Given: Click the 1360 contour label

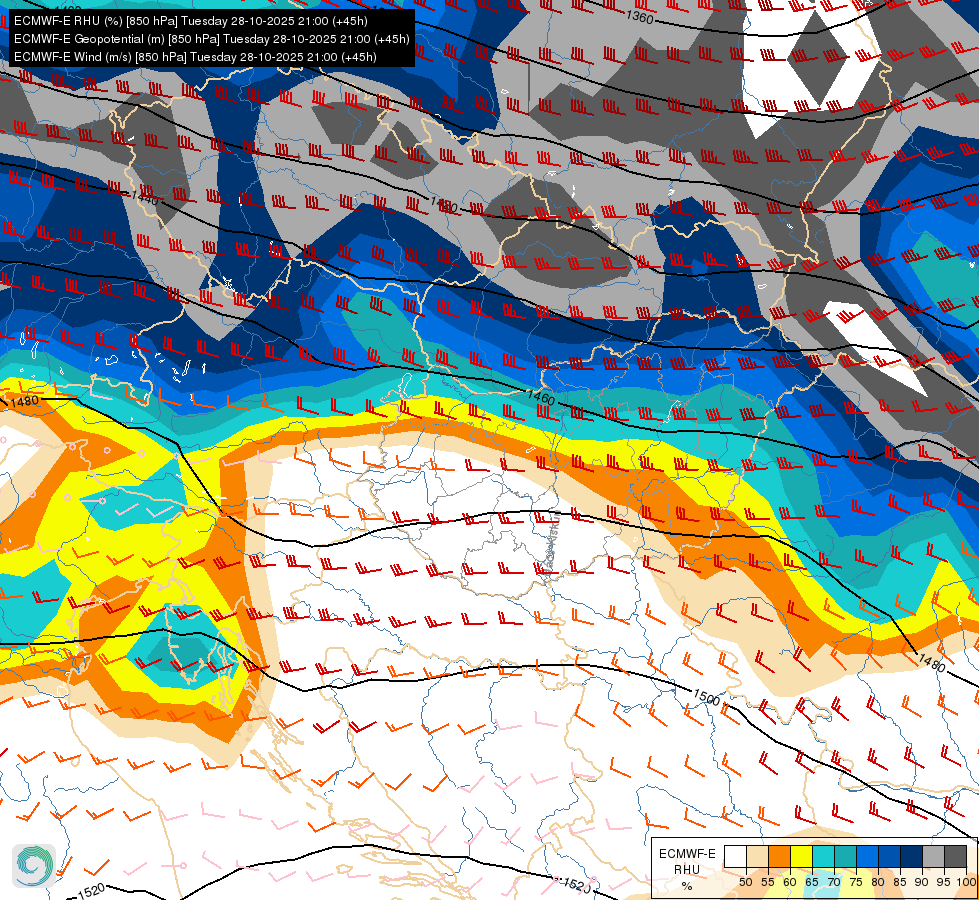Looking at the screenshot, I should point(640,17).
